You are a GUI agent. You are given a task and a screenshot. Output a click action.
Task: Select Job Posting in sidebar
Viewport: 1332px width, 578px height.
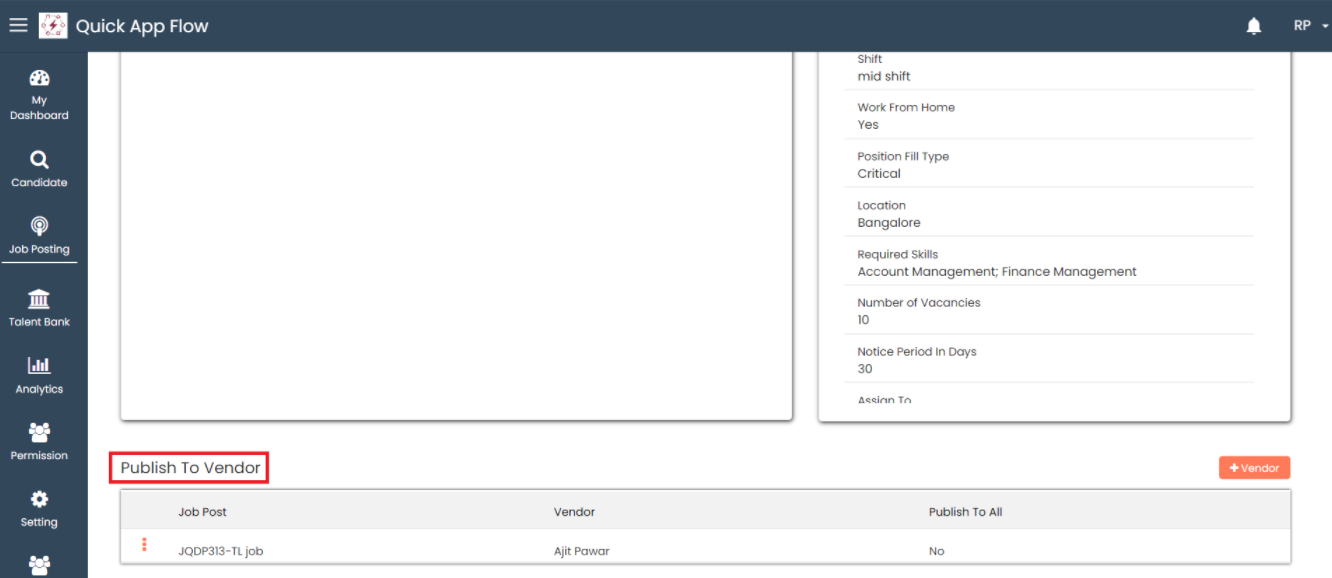pos(39,236)
